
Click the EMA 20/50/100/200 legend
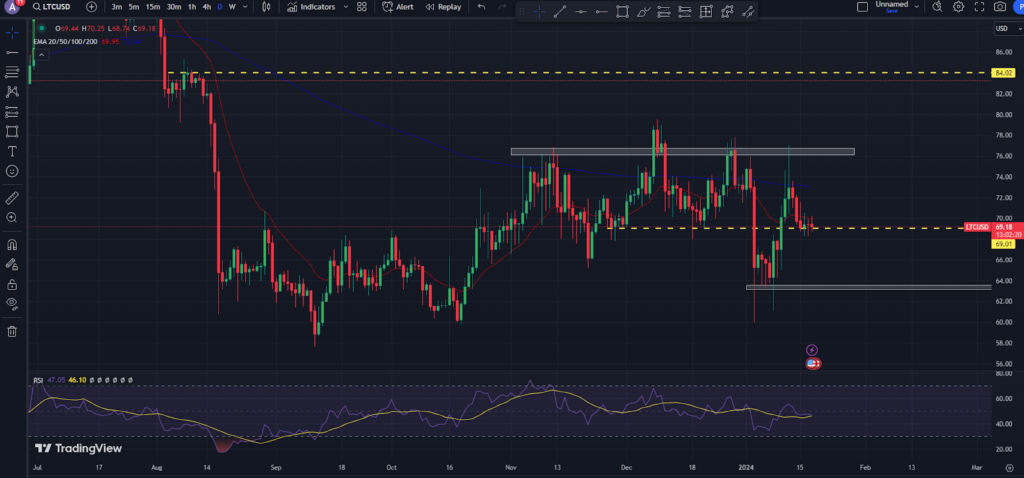point(66,42)
